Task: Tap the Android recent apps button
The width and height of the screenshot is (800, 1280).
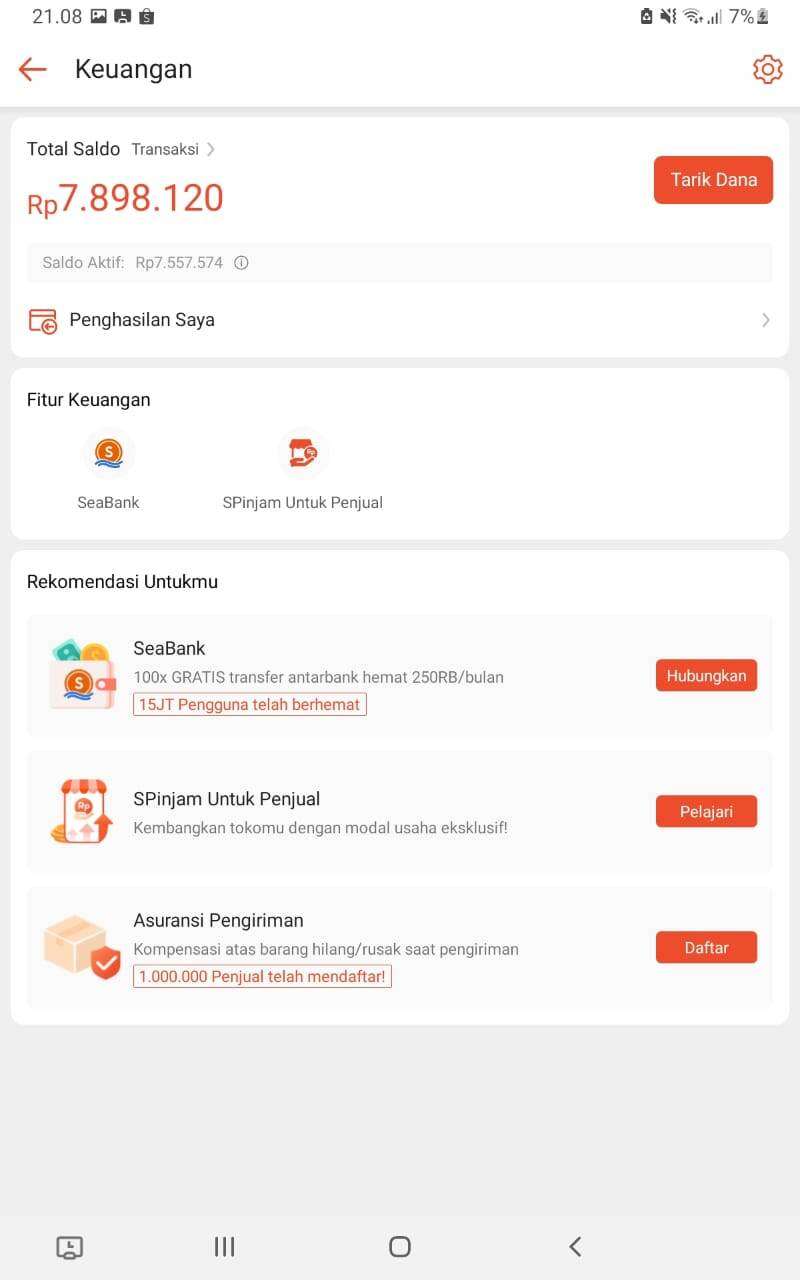Action: (x=224, y=1246)
